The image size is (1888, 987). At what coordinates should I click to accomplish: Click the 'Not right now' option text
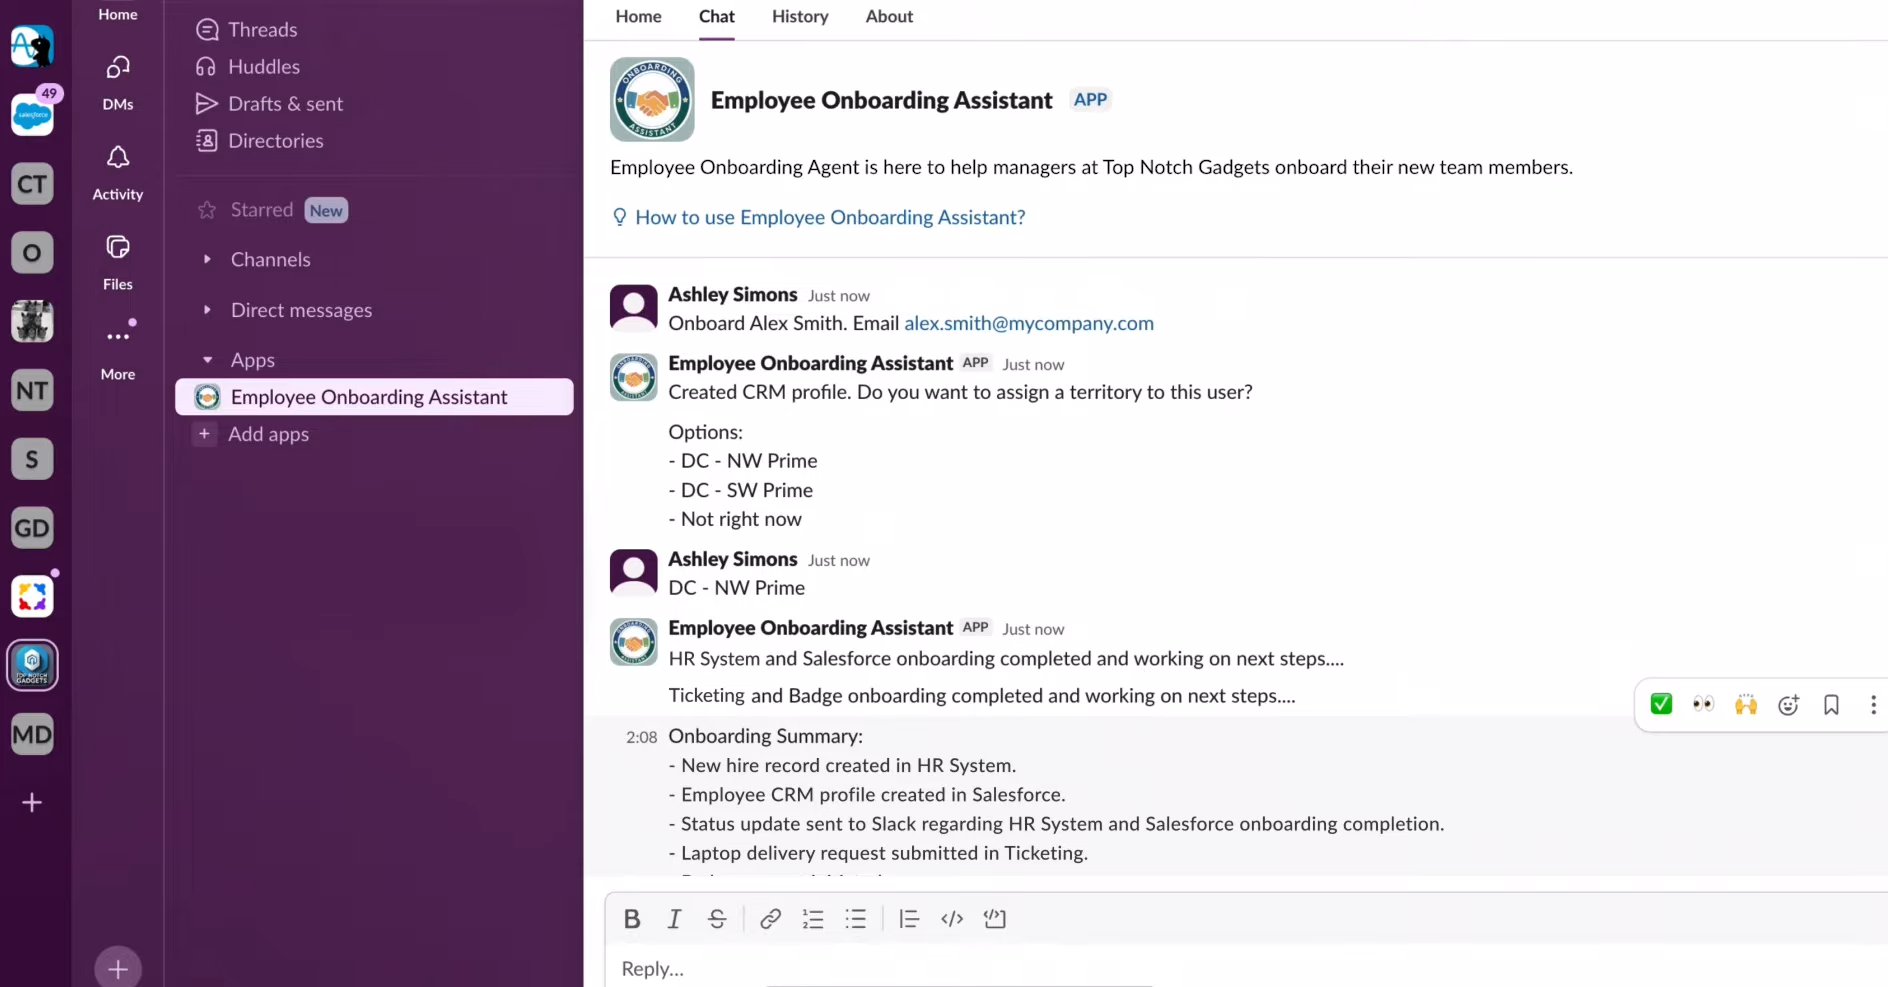pos(741,519)
